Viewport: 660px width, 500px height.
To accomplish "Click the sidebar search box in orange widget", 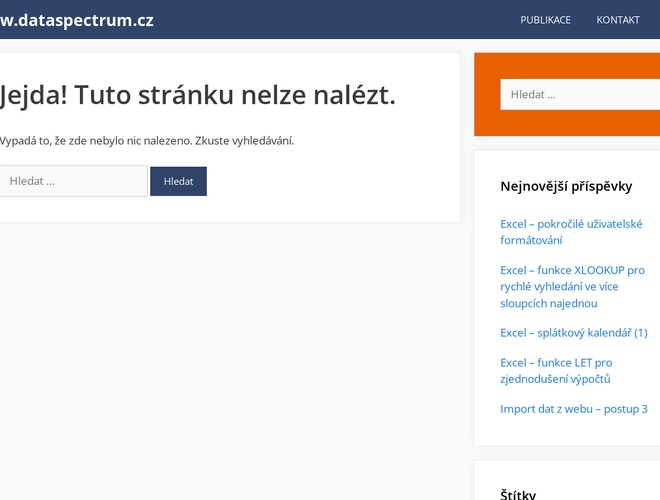I will (580, 94).
